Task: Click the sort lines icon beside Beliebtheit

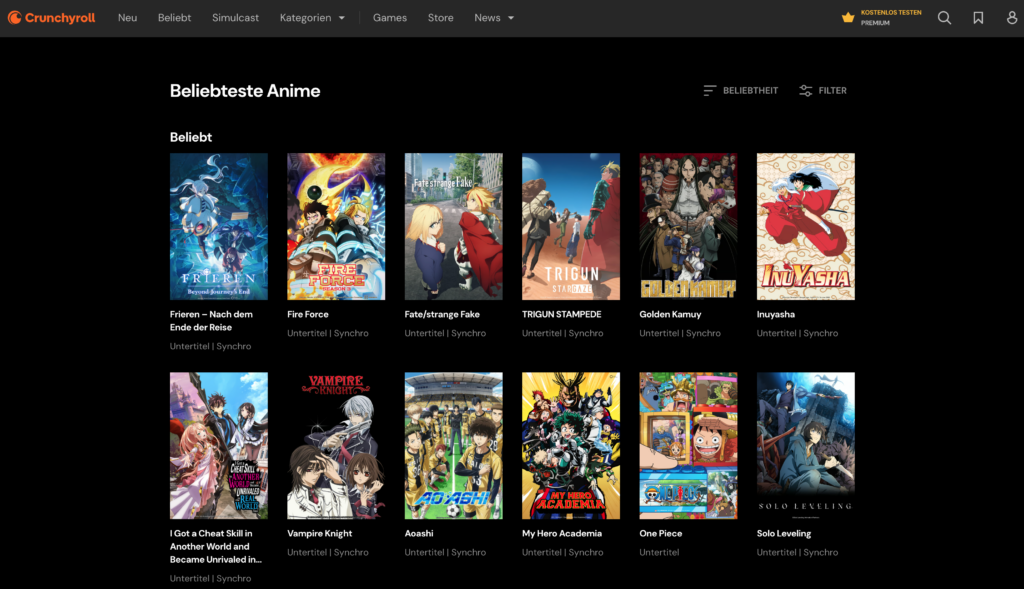Action: tap(710, 91)
